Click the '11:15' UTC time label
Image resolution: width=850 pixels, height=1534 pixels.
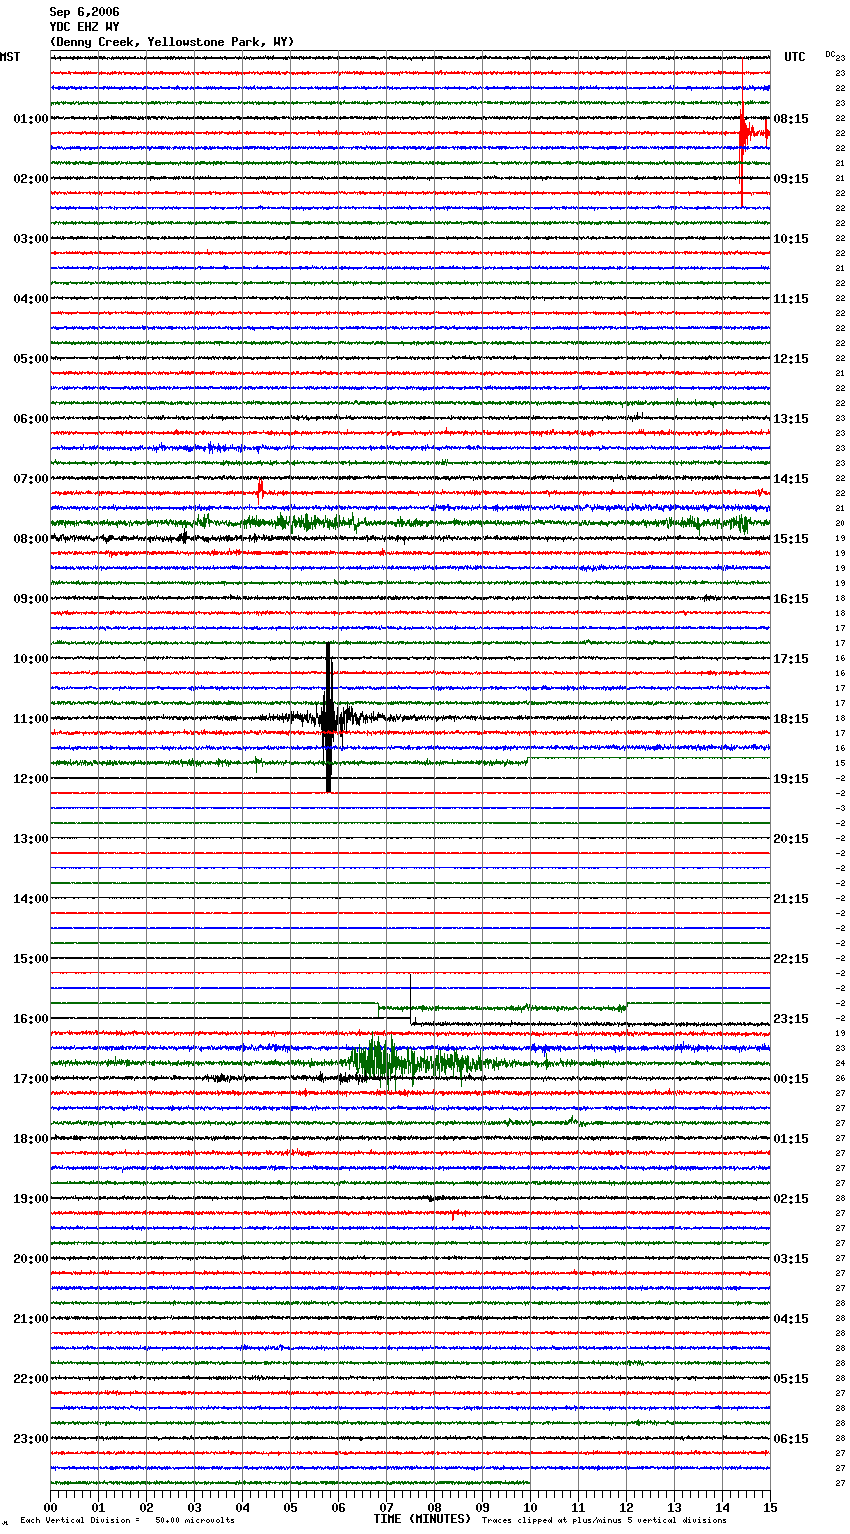point(791,299)
